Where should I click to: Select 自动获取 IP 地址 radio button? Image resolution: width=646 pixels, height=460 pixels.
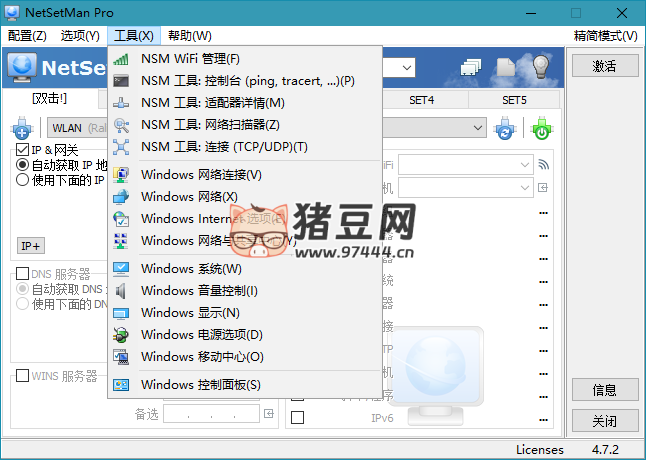click(22, 165)
